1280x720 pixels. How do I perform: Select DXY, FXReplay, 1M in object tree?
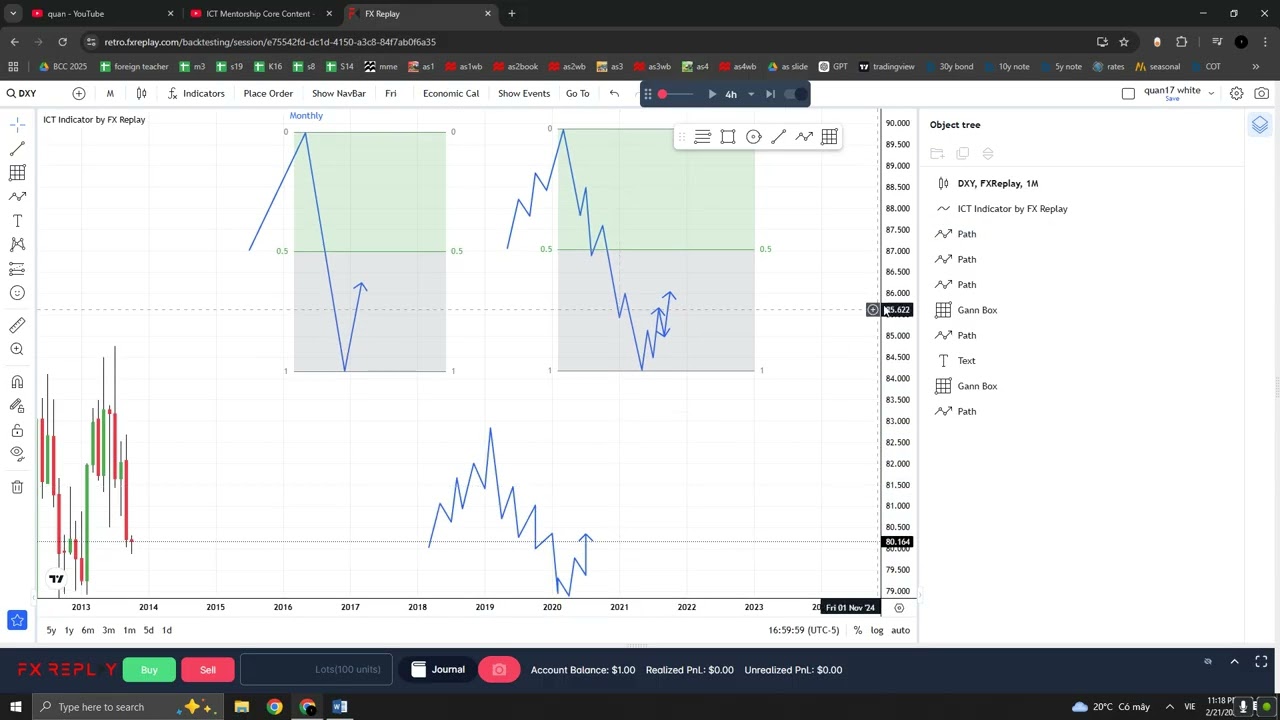pos(998,184)
